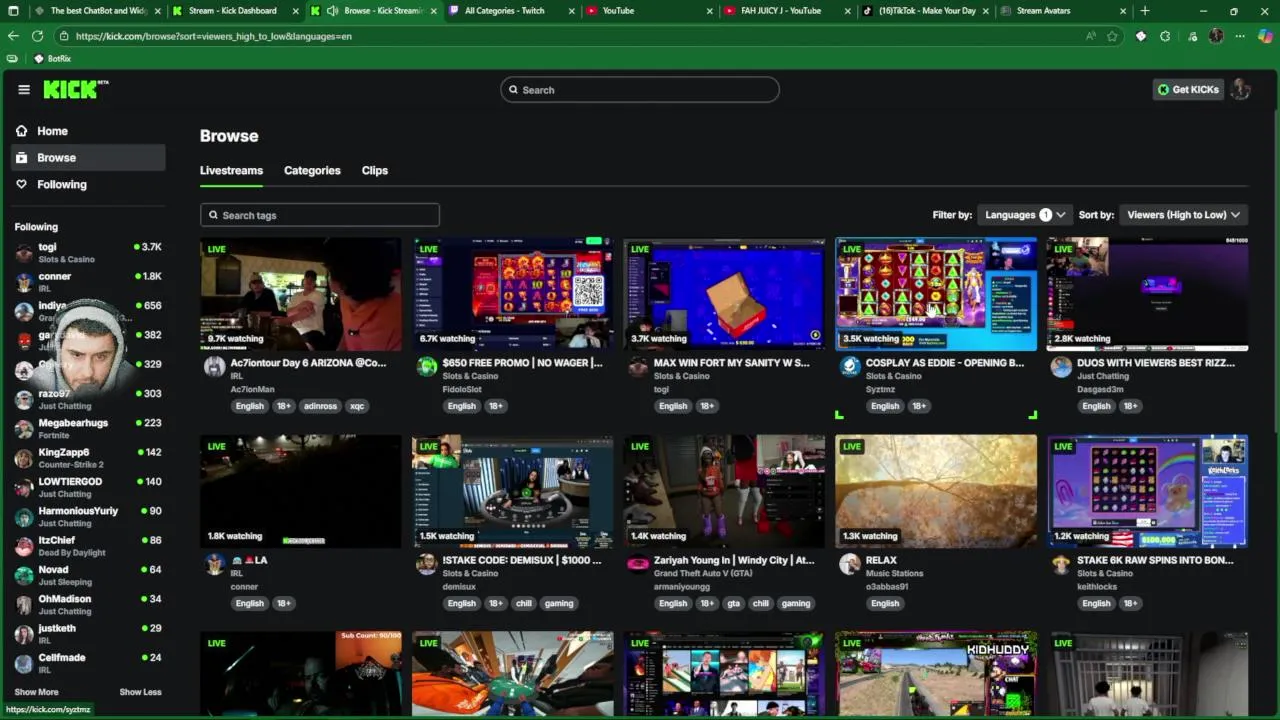This screenshot has height=720, width=1280.
Task: Open MAX WIN FORT MY SANITY stream thumbnail
Action: pyautogui.click(x=725, y=294)
